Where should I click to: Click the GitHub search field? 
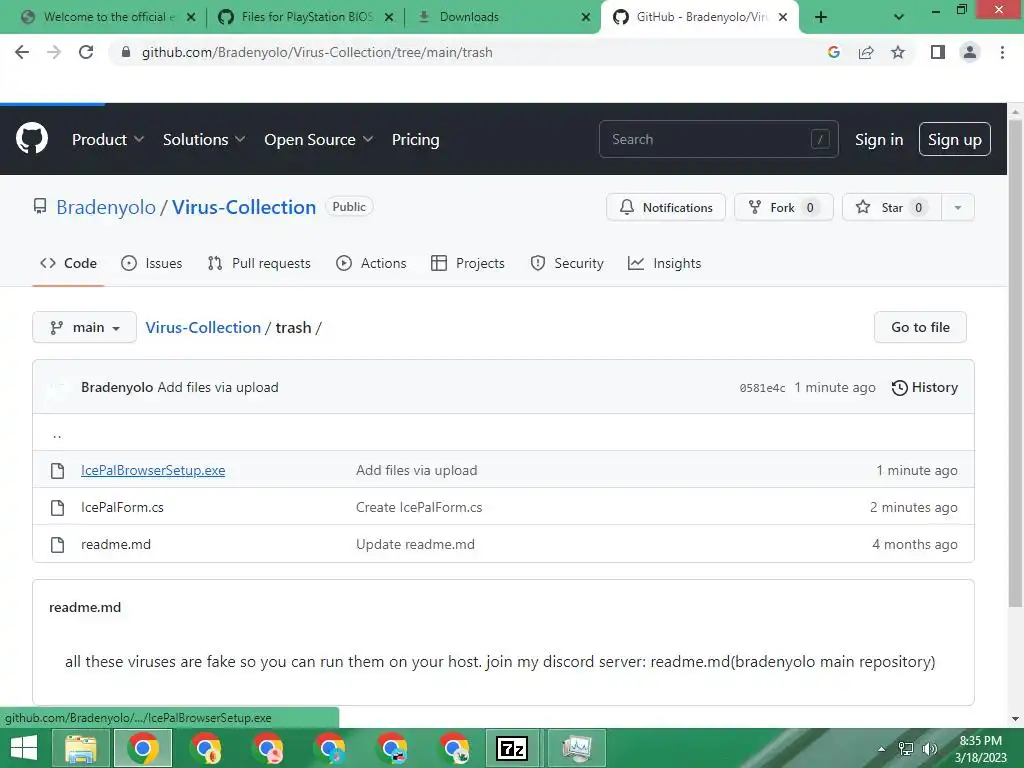[718, 139]
